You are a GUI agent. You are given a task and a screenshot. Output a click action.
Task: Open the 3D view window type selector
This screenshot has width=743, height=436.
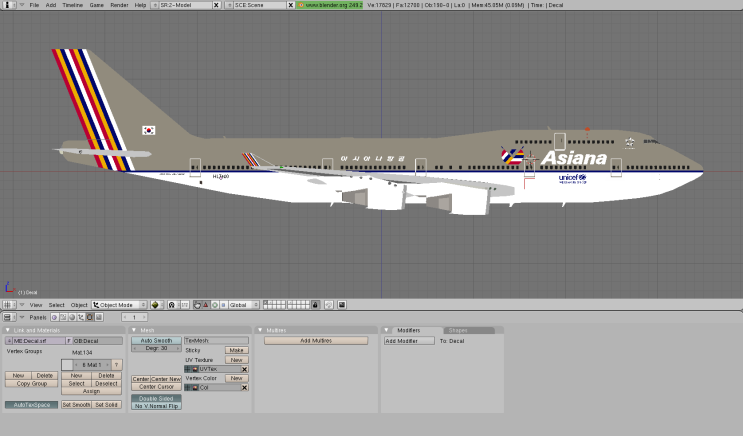pyautogui.click(x=9, y=305)
